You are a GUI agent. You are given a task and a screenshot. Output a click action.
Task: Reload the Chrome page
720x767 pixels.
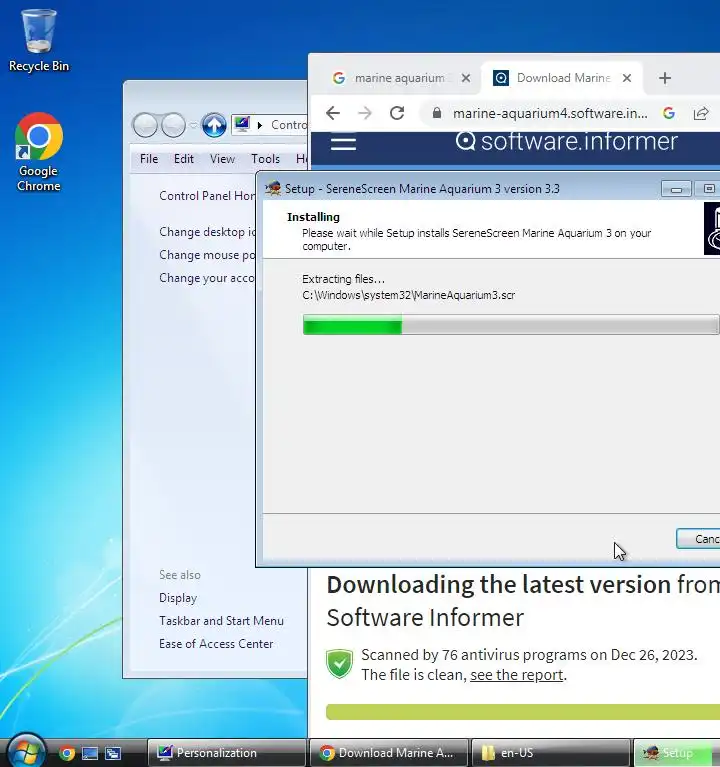click(x=397, y=113)
